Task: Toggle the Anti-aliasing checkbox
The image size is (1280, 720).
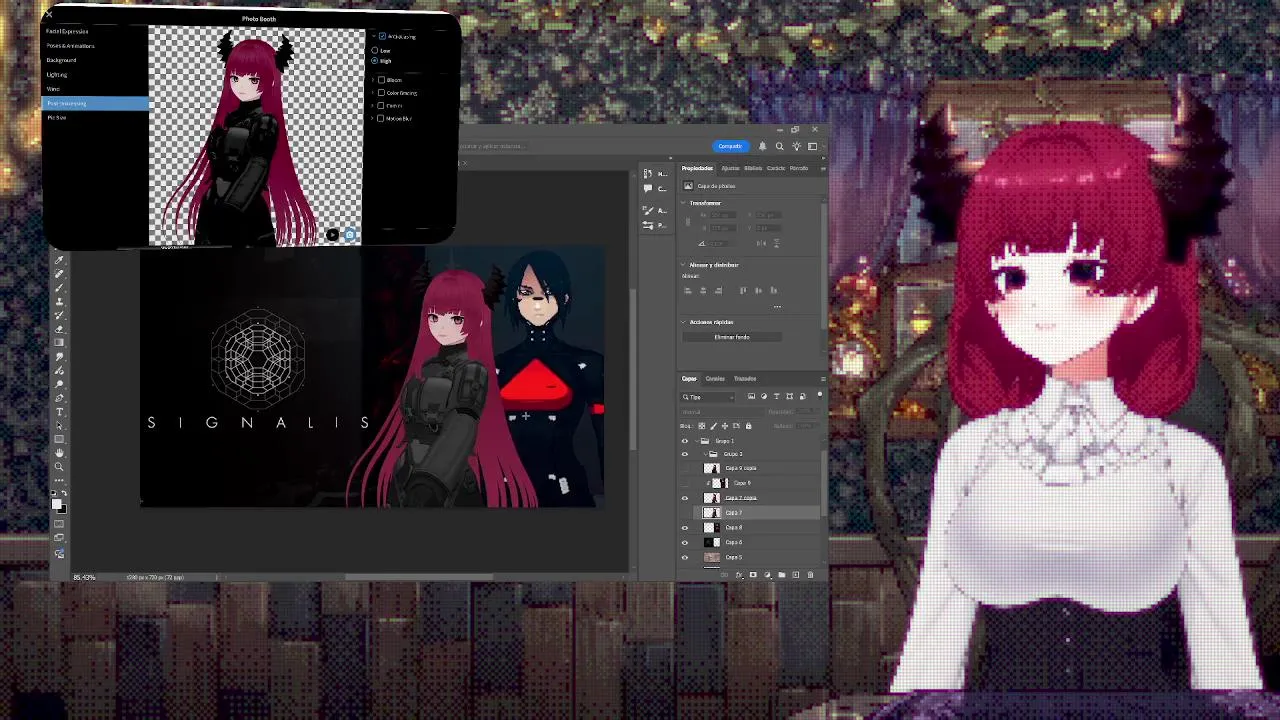Action: pos(382,36)
